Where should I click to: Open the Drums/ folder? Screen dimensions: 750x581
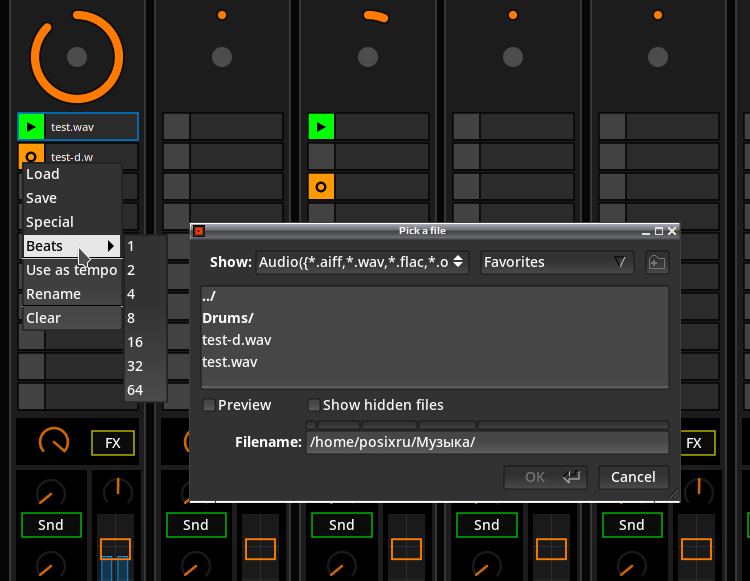click(435, 318)
